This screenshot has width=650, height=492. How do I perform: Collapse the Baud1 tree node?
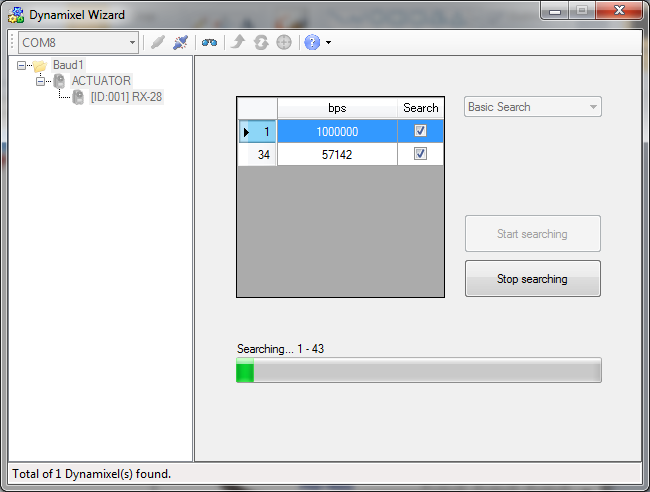(x=22, y=65)
